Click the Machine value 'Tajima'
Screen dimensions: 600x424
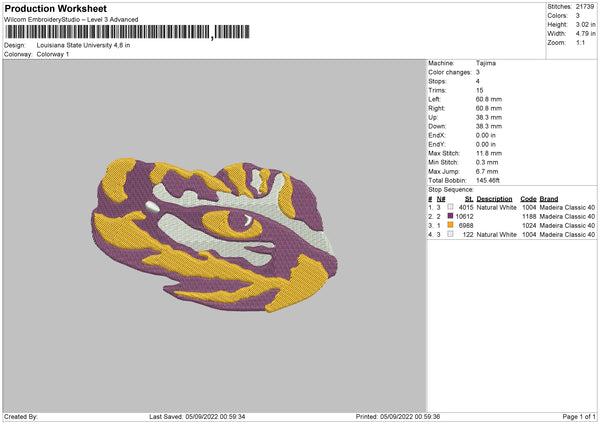point(486,63)
